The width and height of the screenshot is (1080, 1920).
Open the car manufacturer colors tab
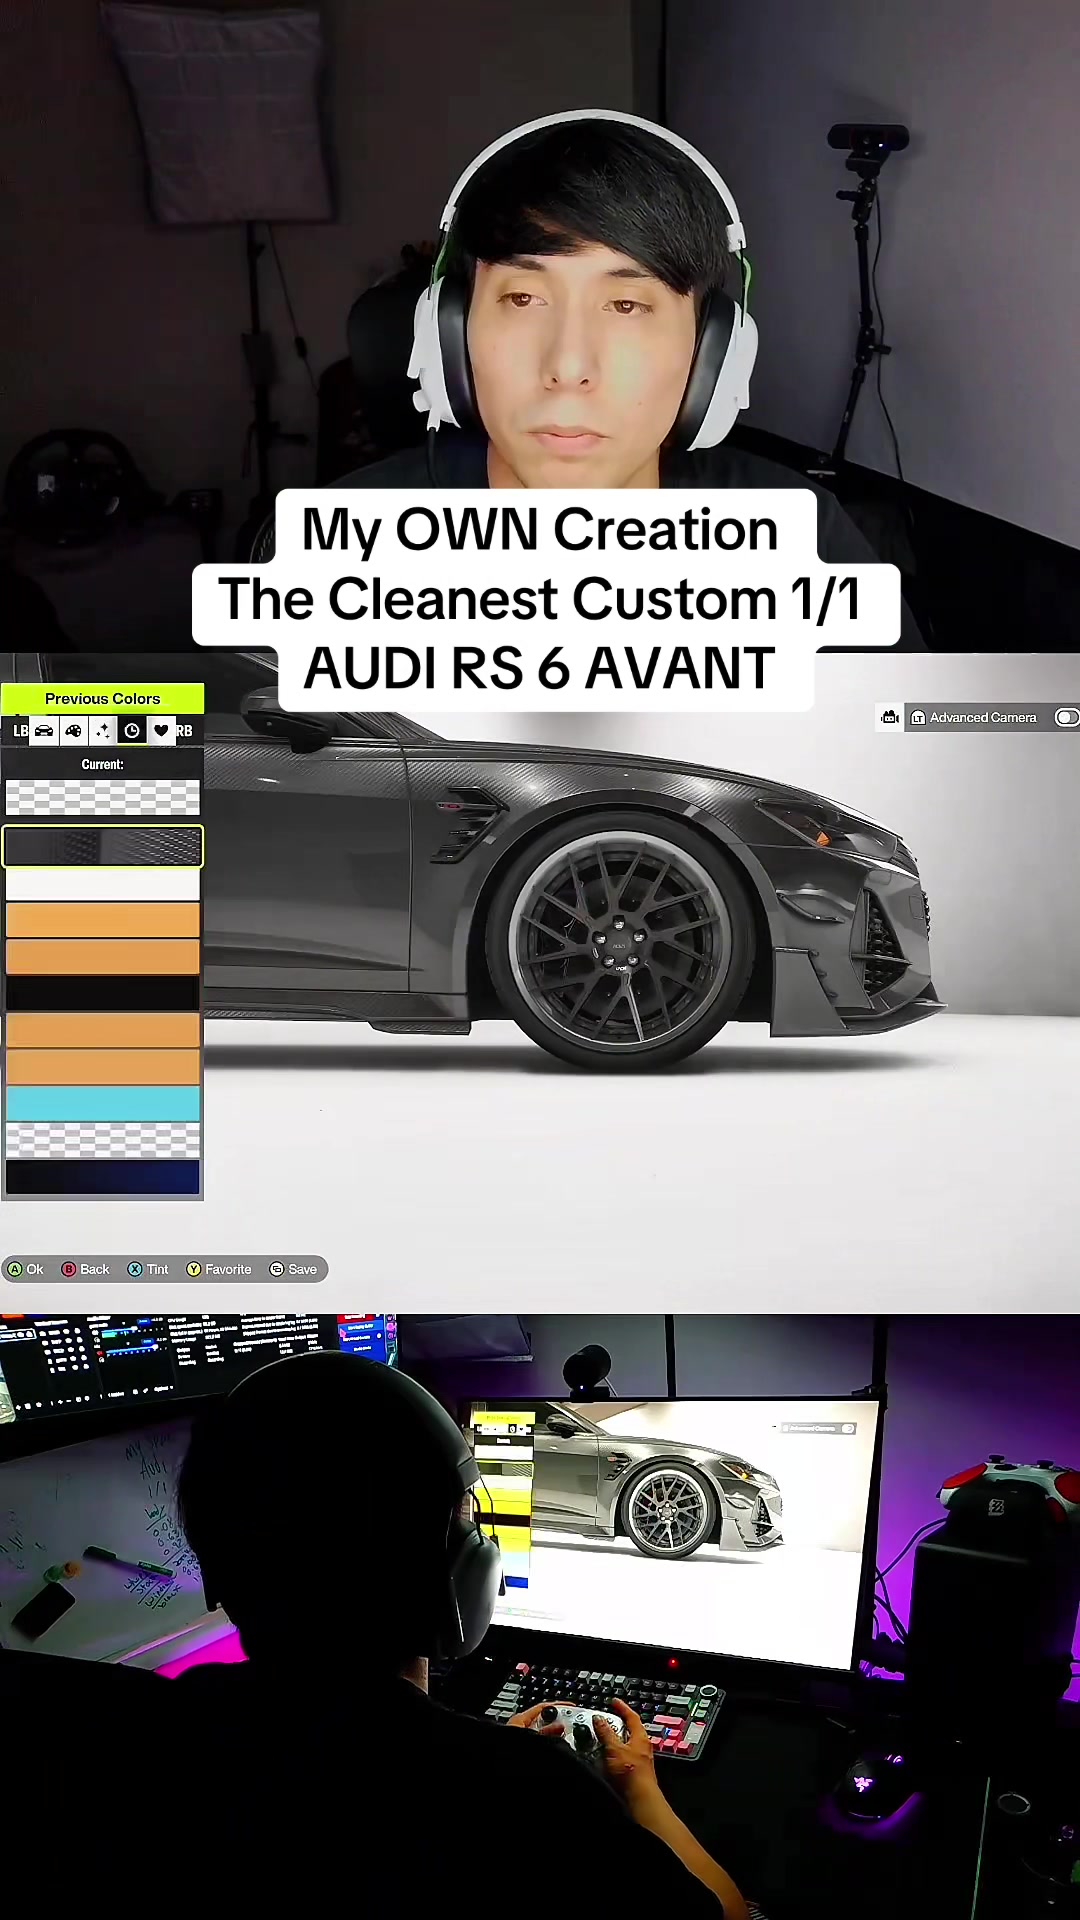point(44,731)
